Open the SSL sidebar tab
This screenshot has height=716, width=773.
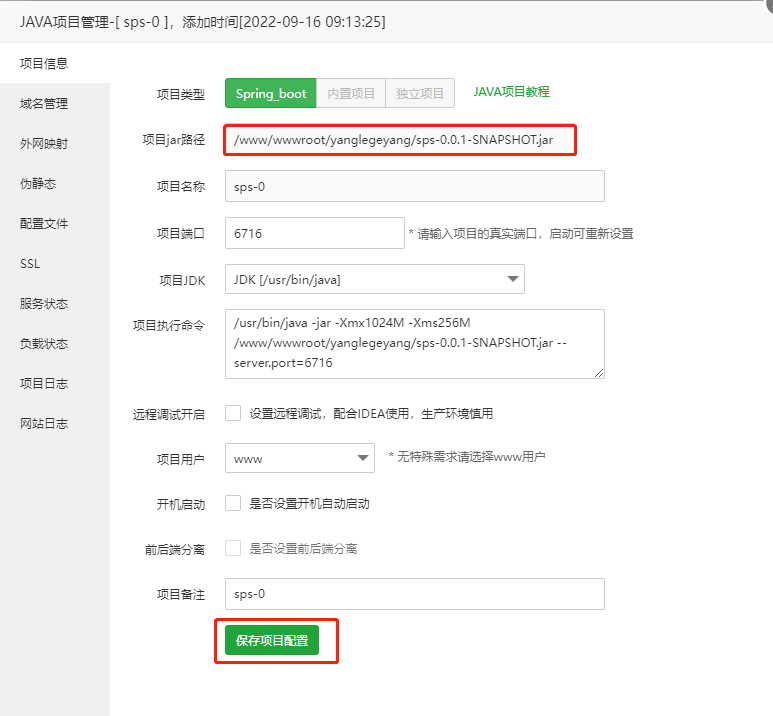click(x=30, y=263)
